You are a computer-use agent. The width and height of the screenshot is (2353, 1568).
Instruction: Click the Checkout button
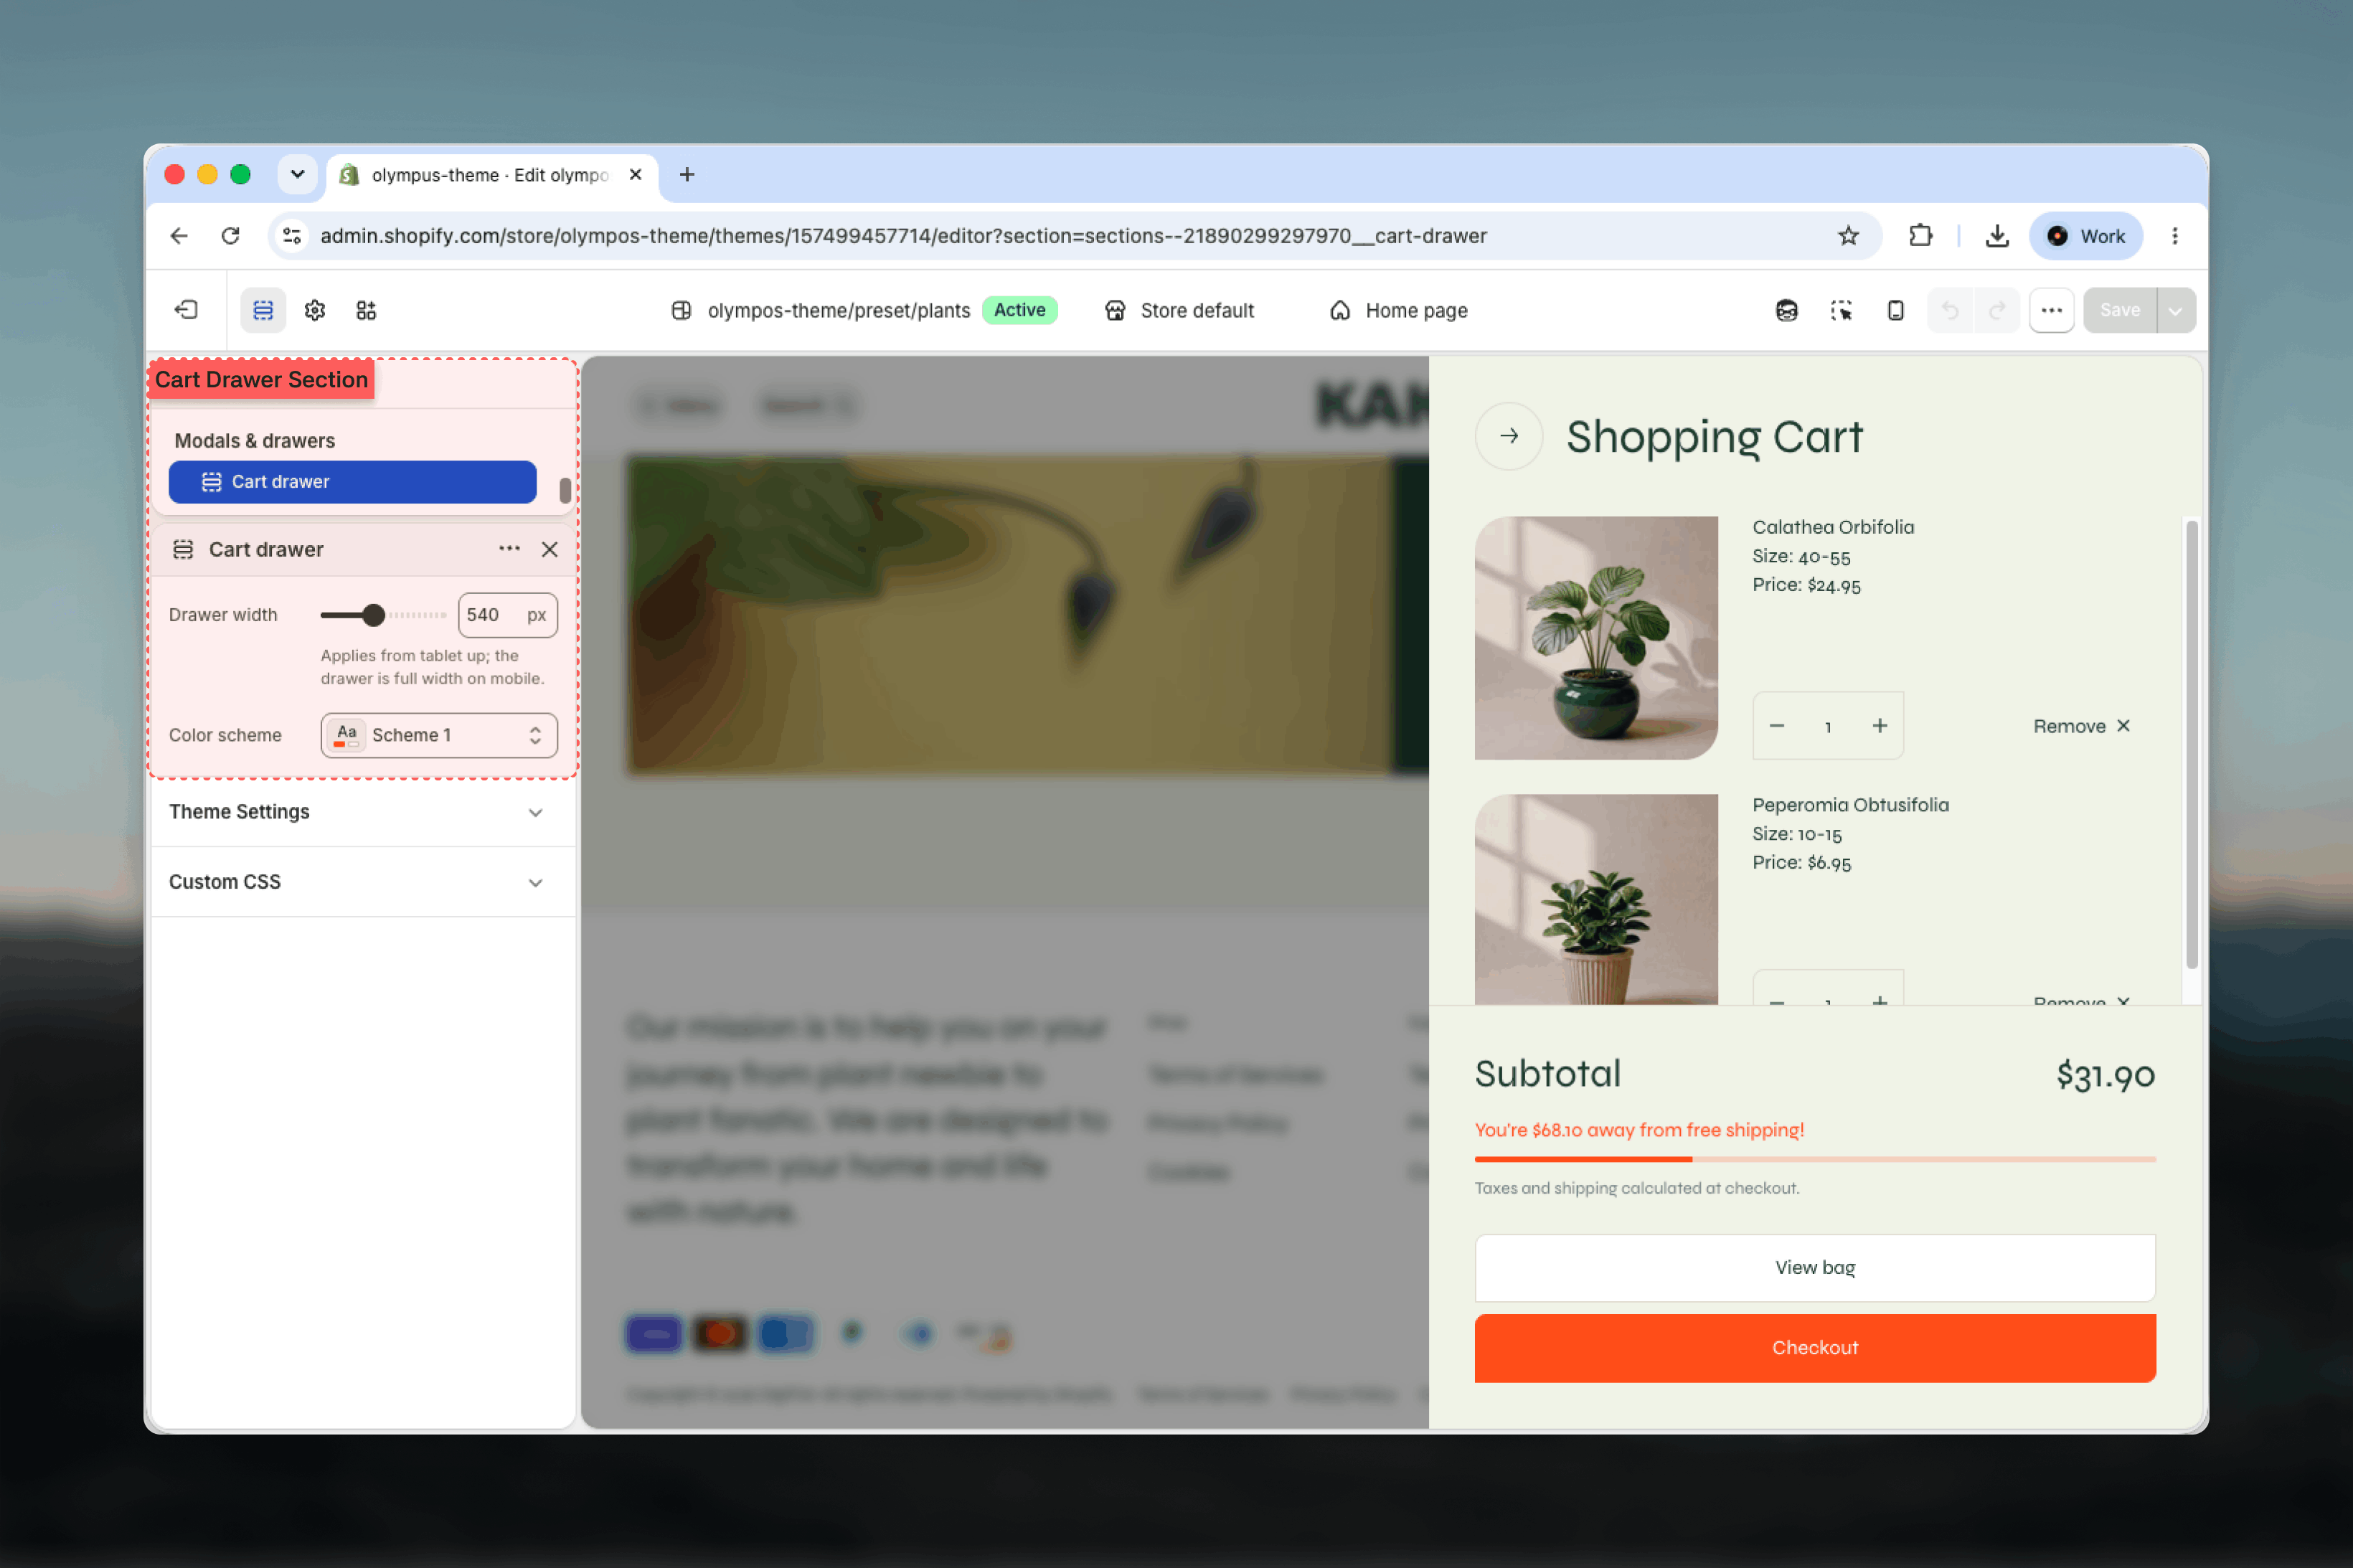1815,1348
